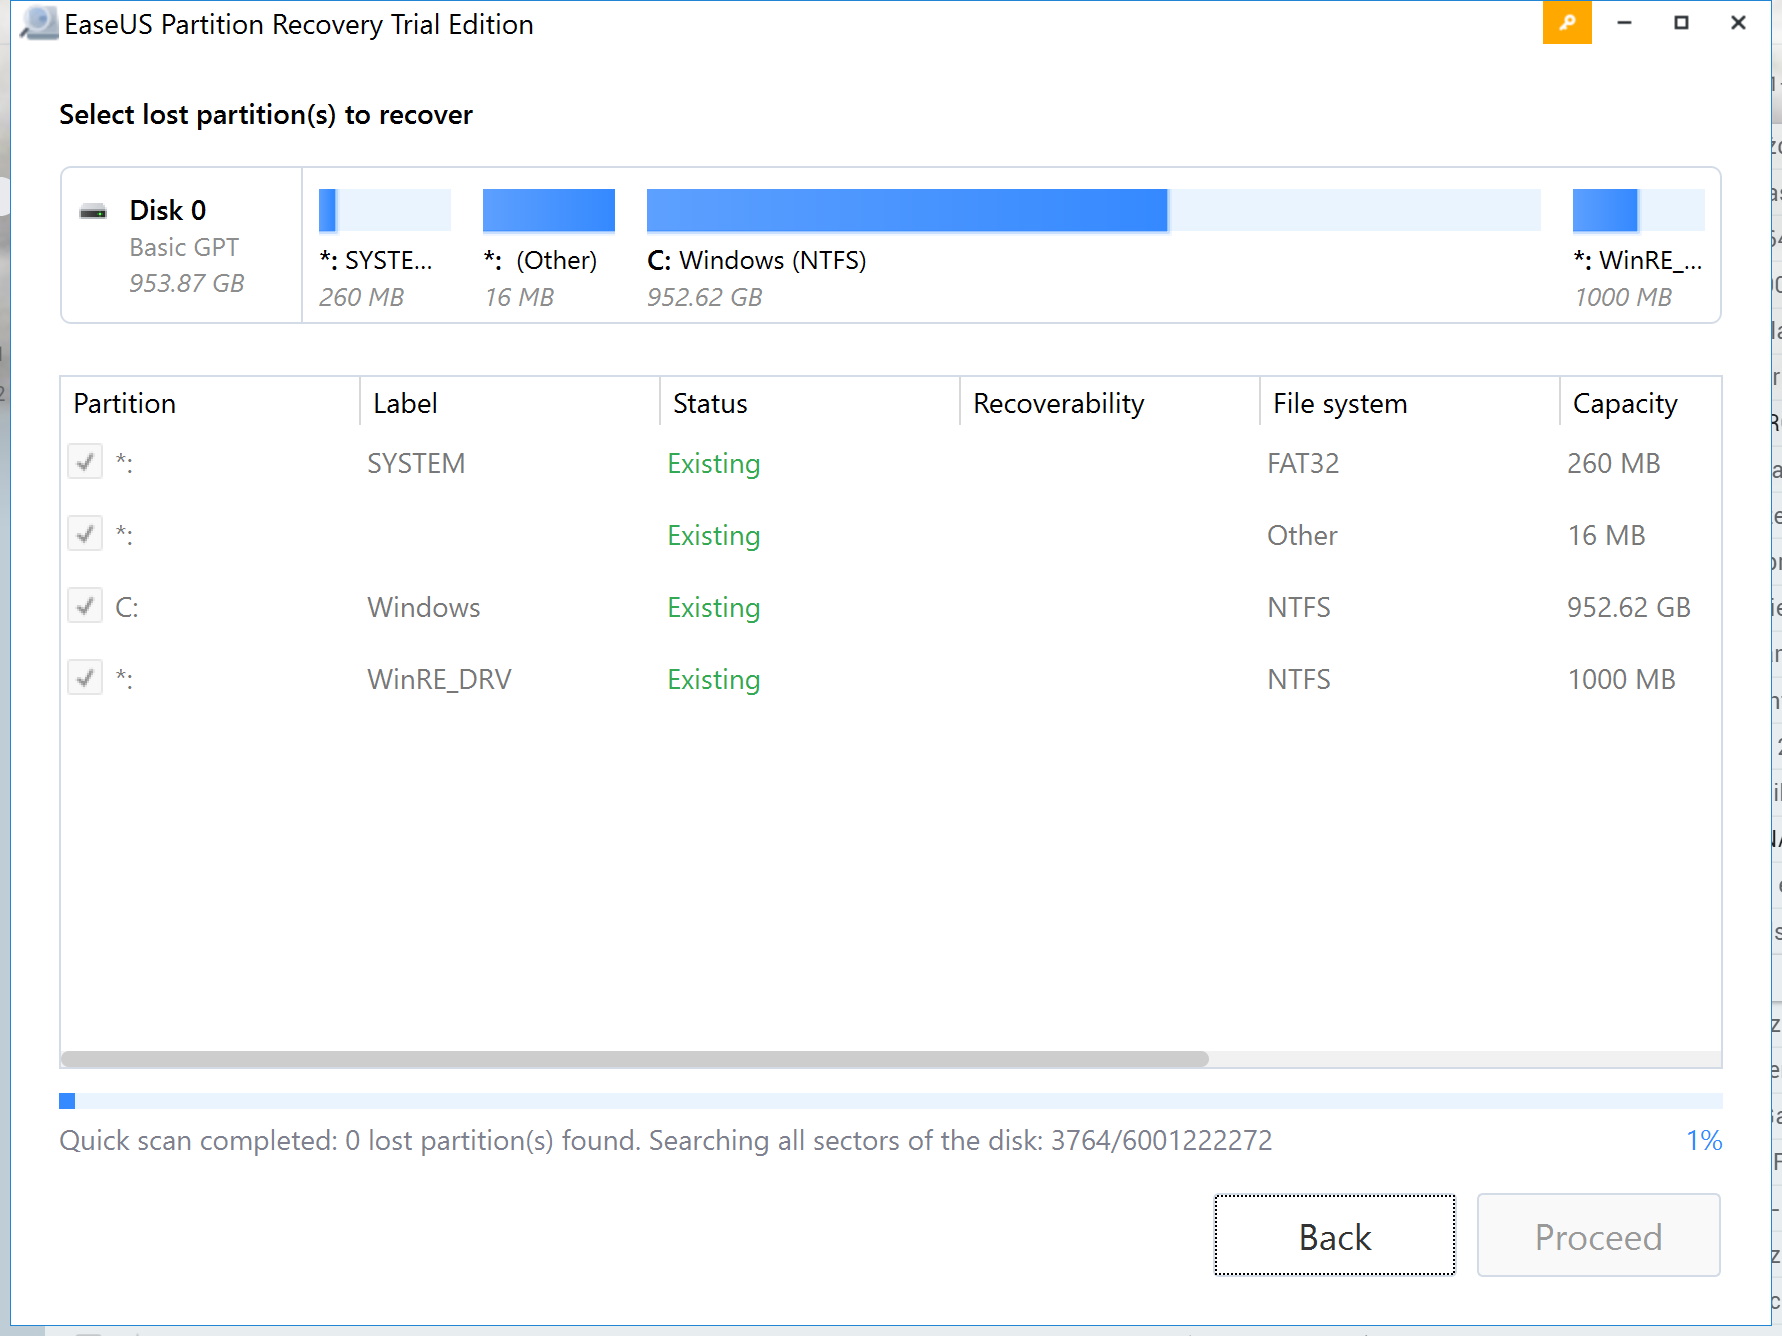Click the Label column header

coord(510,403)
